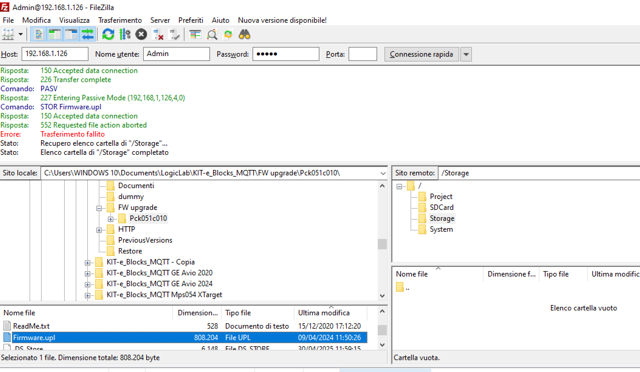Image resolution: width=640 pixels, height=372 pixels.
Task: Select the dummy folder in local tree
Action: click(131, 196)
